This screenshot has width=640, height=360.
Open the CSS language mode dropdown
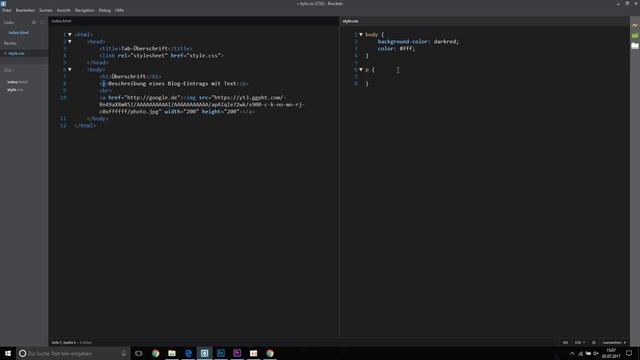(580, 342)
